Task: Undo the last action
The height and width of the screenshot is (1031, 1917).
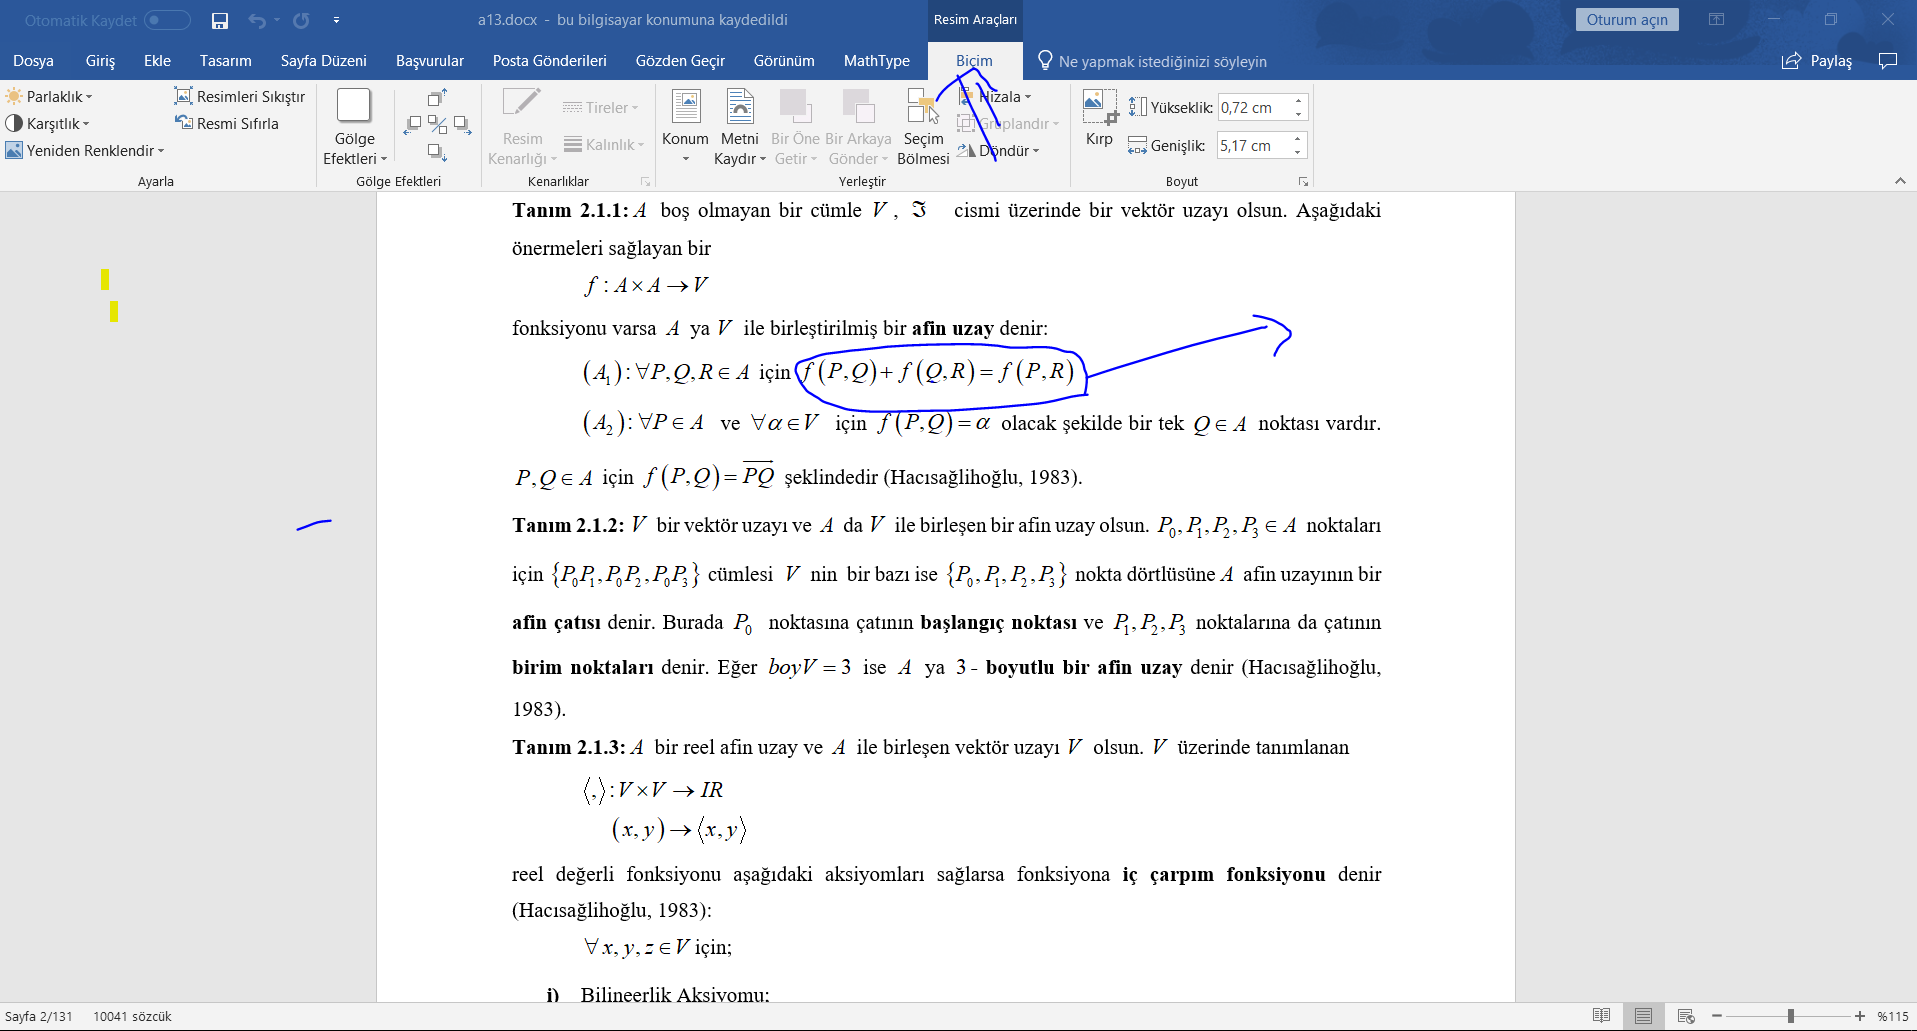Action: (x=257, y=20)
